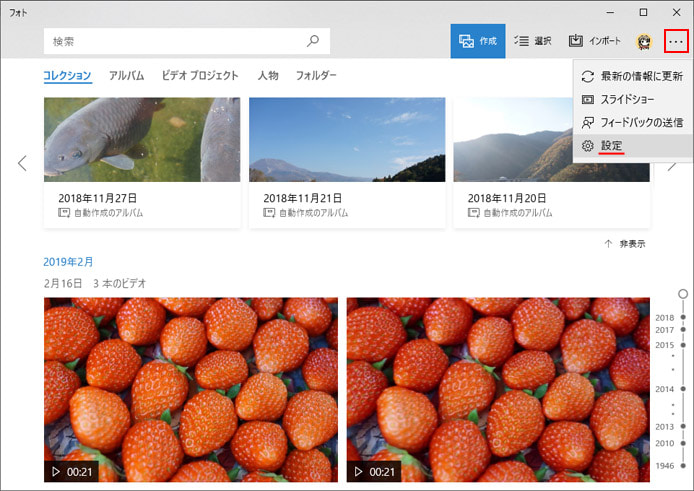This screenshot has height=491, width=694.
Task: Focus the 検索 search box
Action: [x=187, y=41]
